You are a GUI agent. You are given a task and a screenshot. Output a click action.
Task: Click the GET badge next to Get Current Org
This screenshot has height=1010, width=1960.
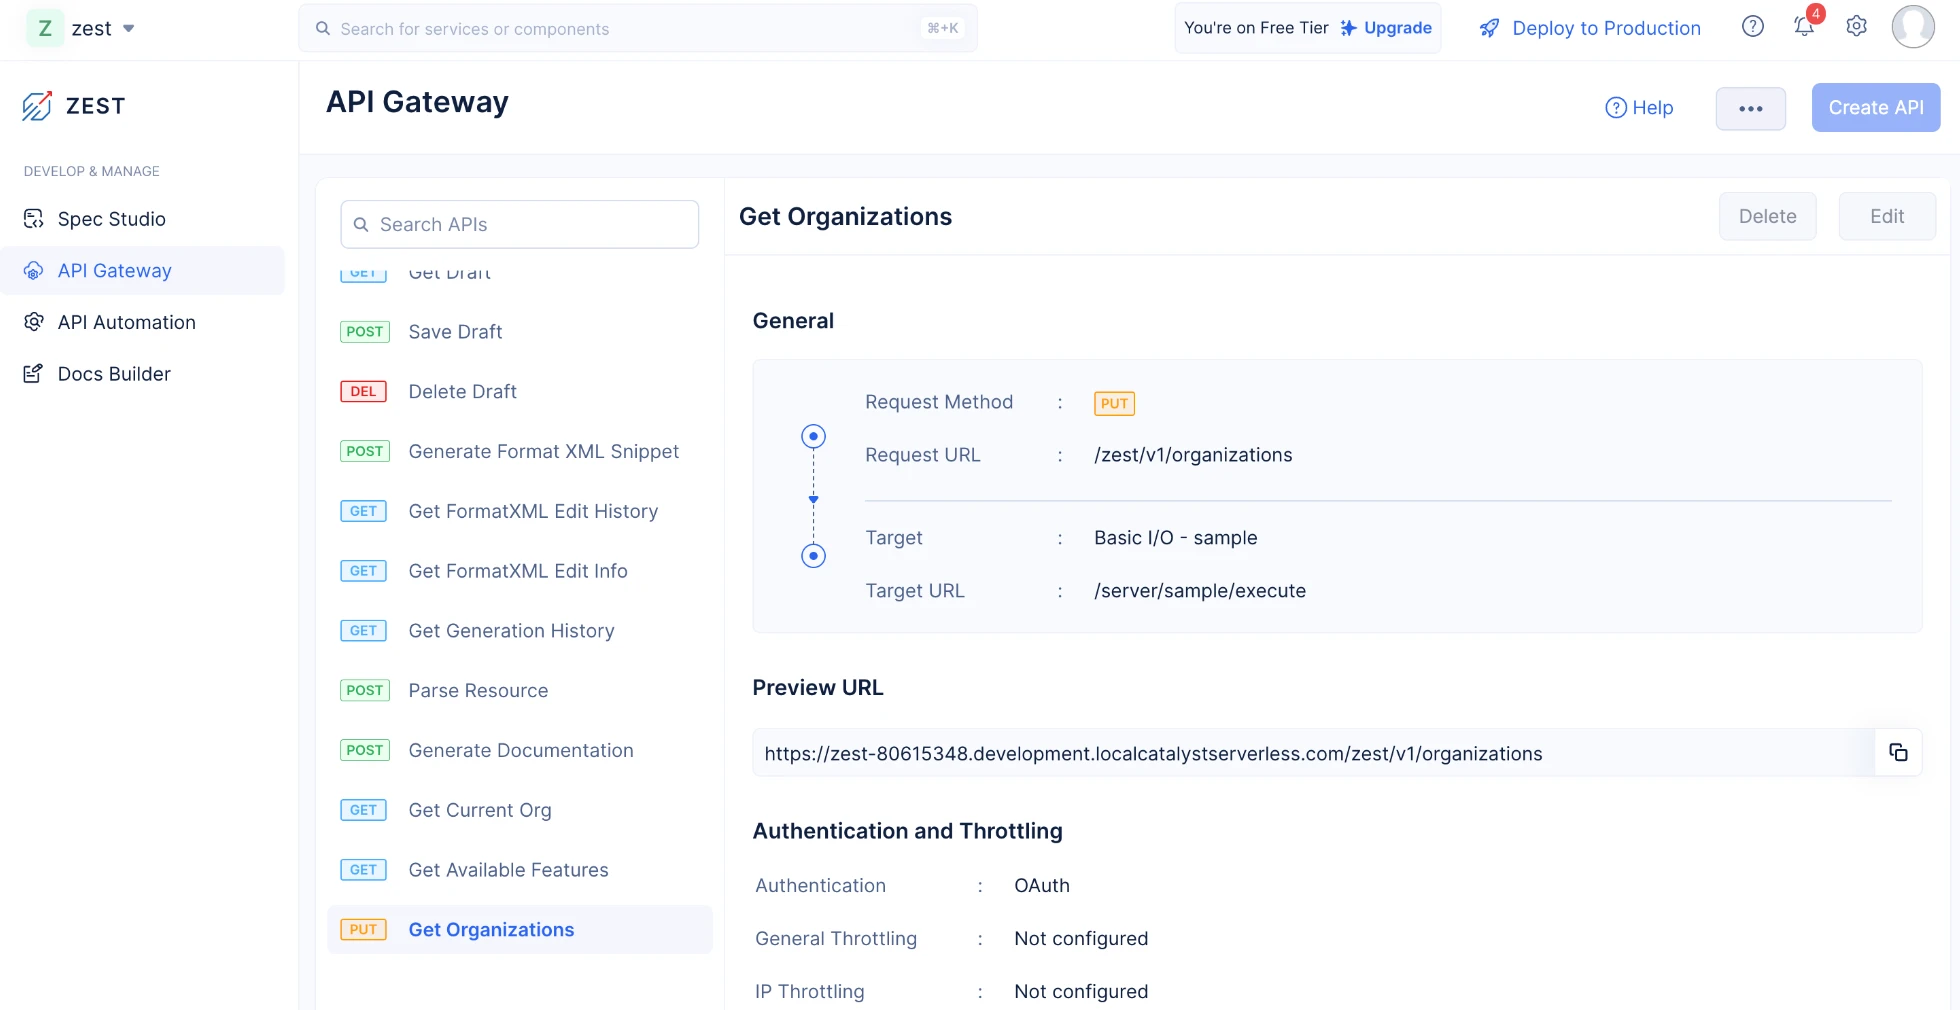pos(364,810)
